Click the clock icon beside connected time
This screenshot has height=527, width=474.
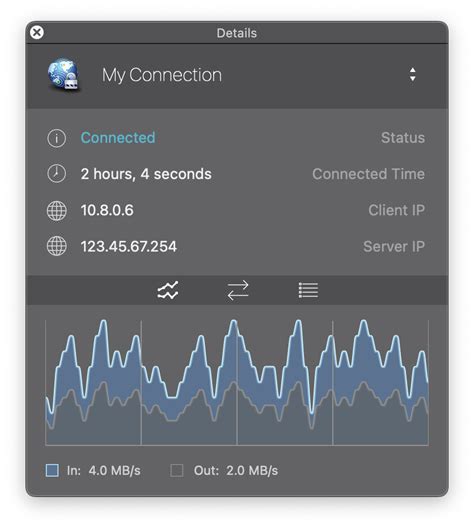pyautogui.click(x=56, y=174)
